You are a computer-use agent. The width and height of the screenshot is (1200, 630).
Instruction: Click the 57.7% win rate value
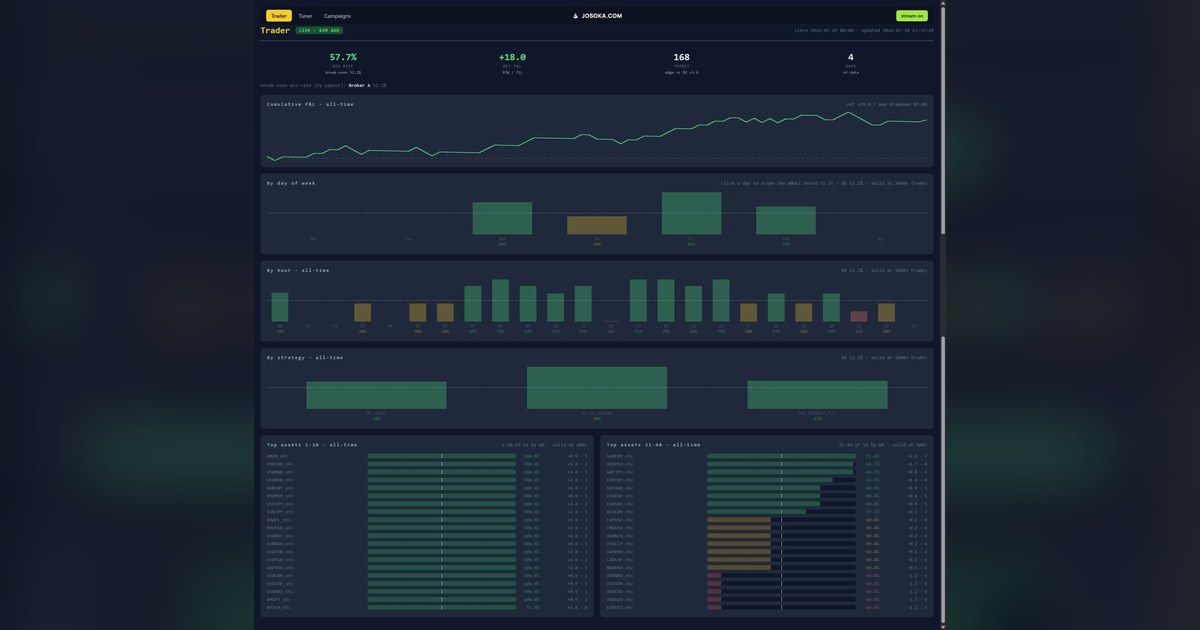(343, 57)
